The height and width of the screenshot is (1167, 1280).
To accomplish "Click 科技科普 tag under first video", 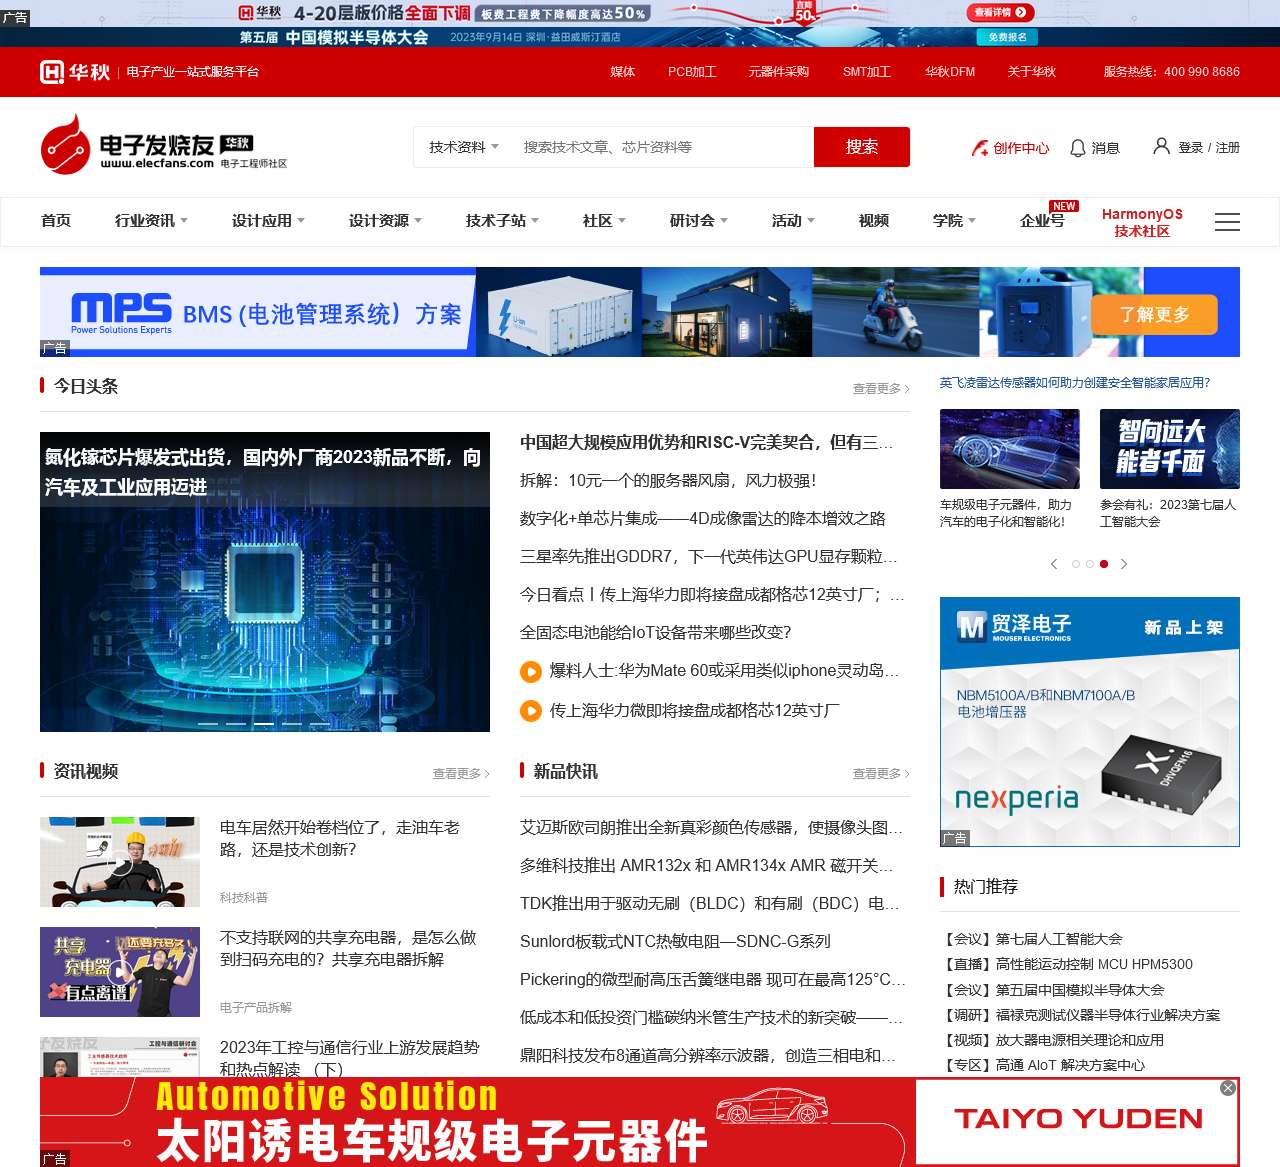I will (244, 898).
